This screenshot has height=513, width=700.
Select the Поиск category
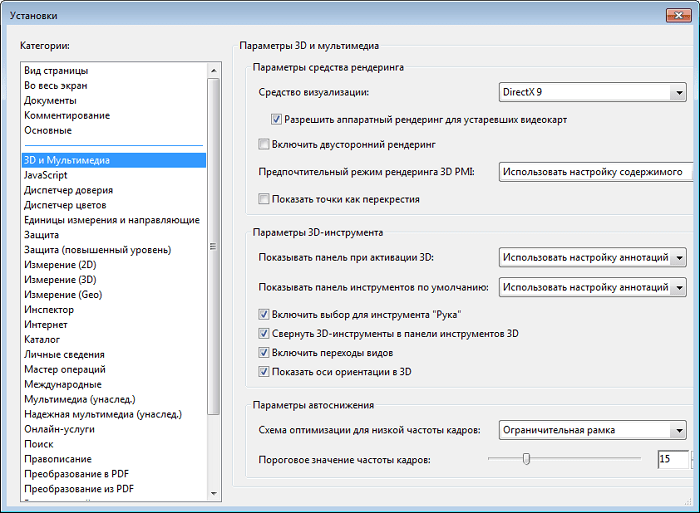(114, 444)
